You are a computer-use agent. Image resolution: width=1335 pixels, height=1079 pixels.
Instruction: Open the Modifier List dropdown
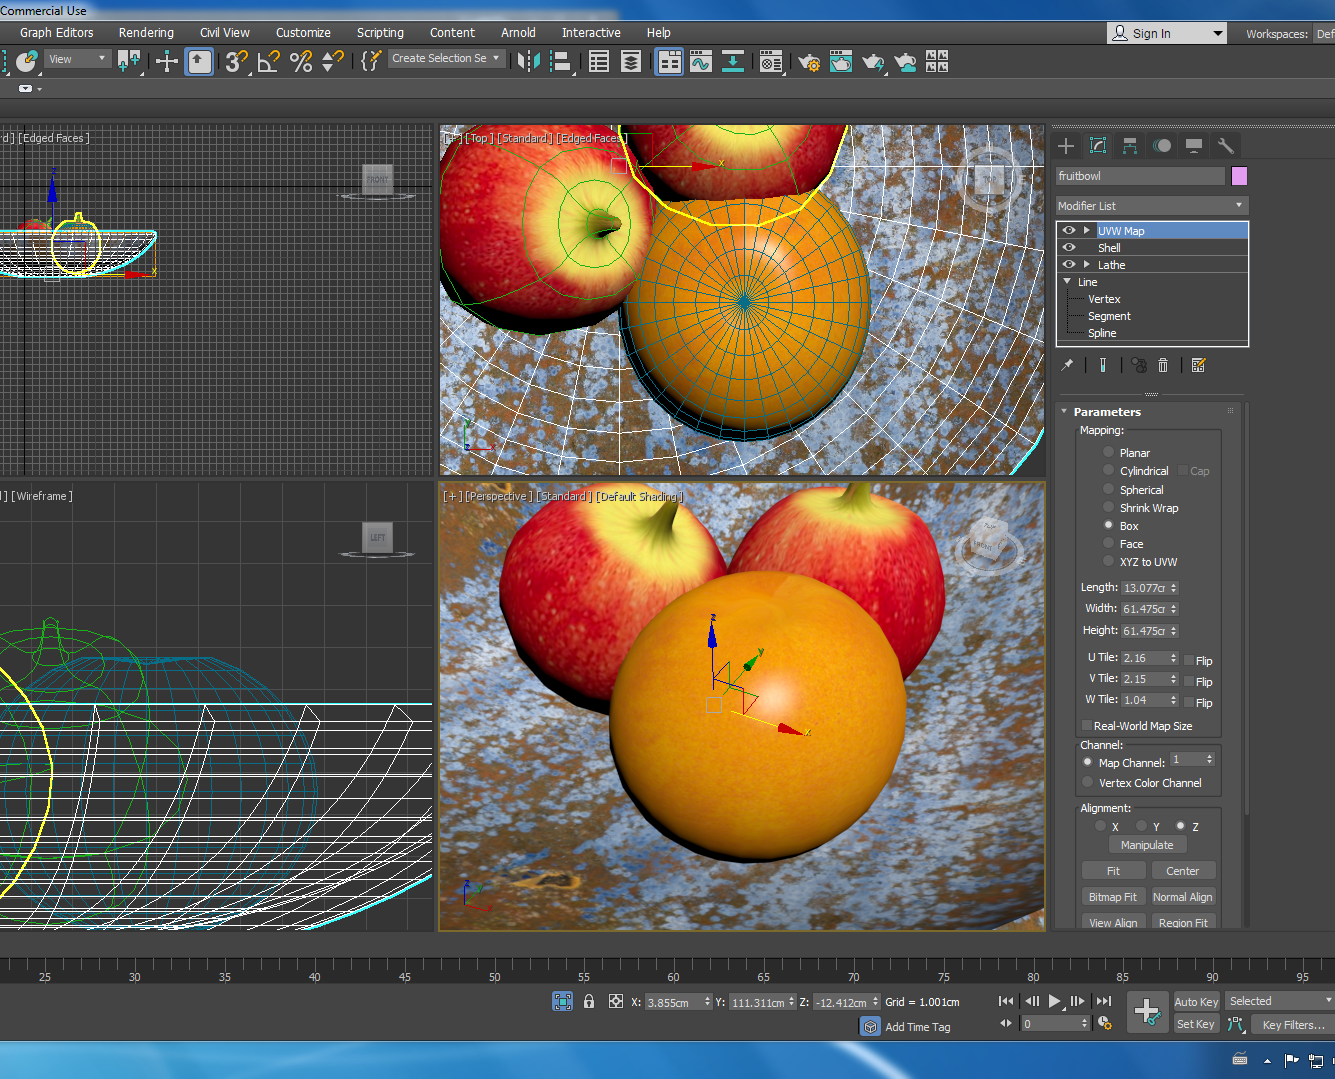tap(1152, 206)
